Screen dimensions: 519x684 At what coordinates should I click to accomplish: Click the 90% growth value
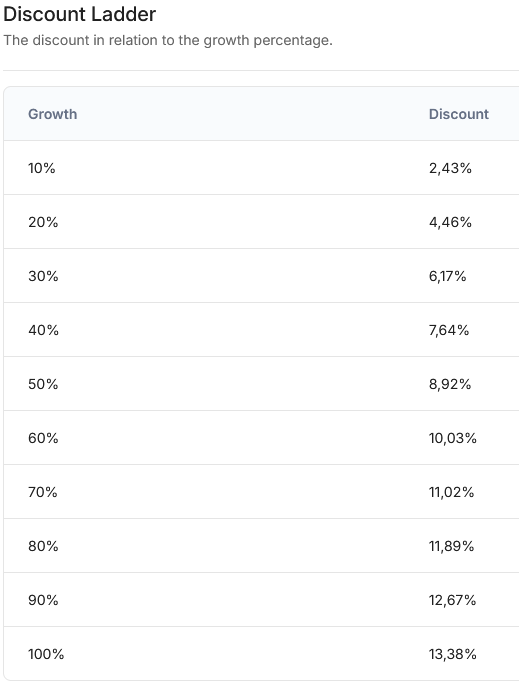pos(43,600)
